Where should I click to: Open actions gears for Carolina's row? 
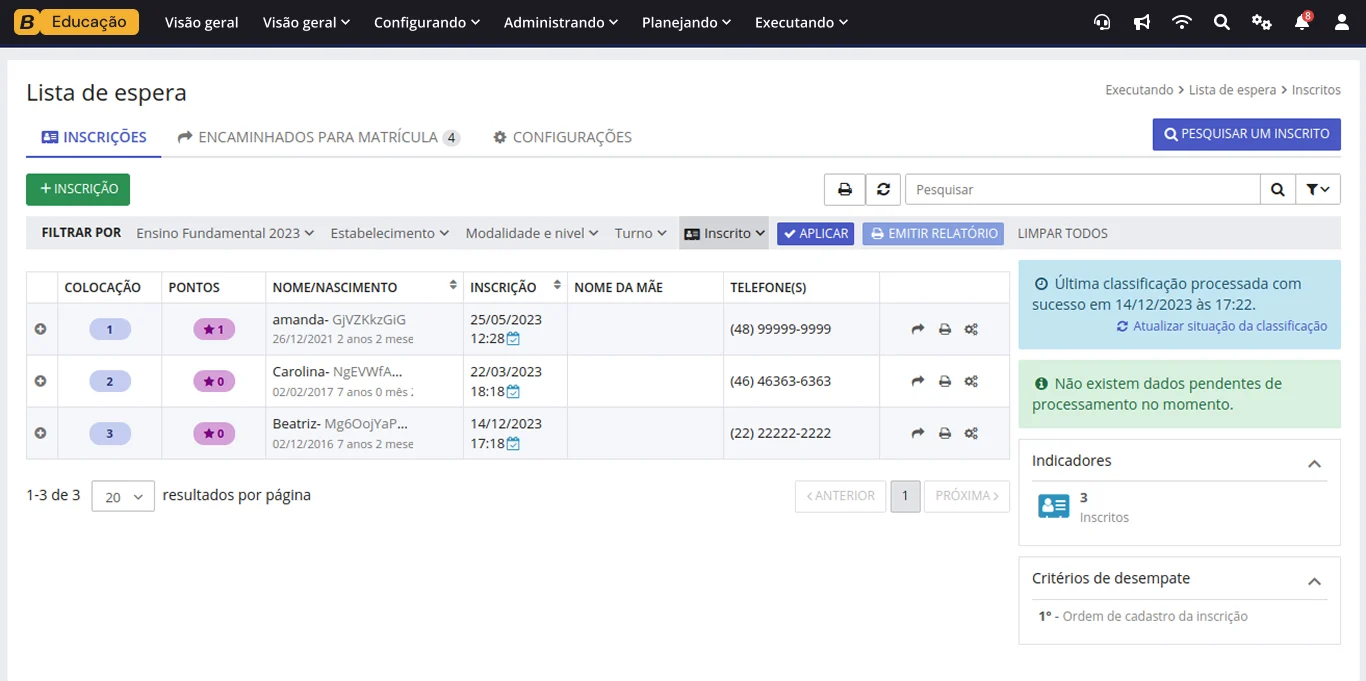point(971,381)
